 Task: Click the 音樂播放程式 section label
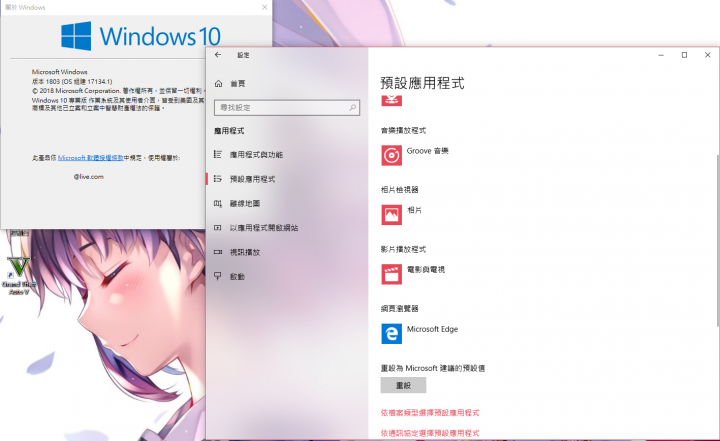coord(403,130)
